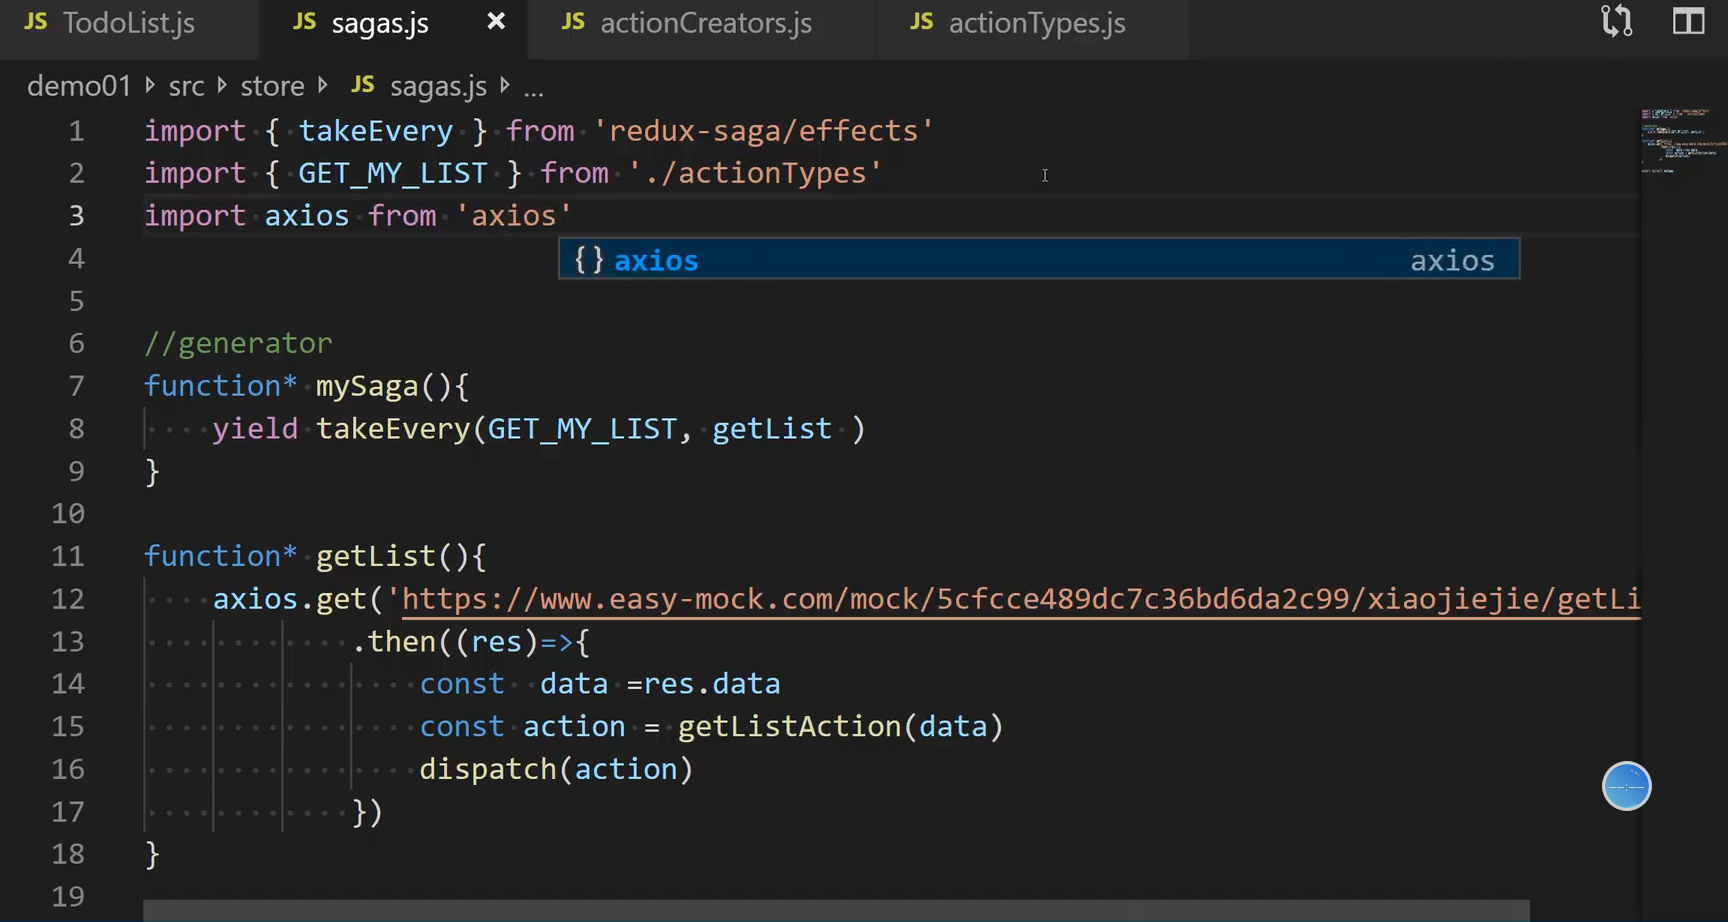Click line number 18 in gutter
1728x922 pixels.
pos(68,854)
